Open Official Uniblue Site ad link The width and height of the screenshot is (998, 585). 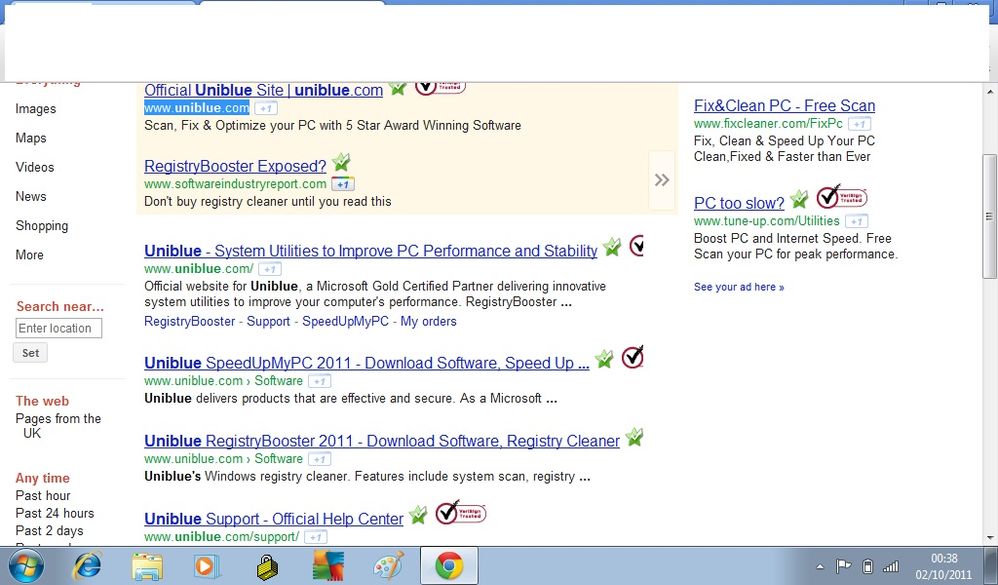click(x=264, y=90)
